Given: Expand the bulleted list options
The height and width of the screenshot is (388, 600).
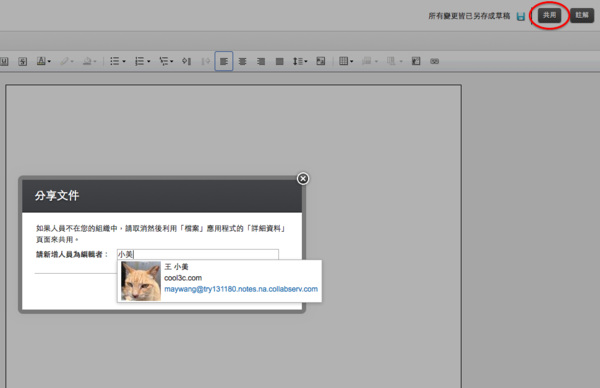Looking at the screenshot, I should [x=118, y=61].
